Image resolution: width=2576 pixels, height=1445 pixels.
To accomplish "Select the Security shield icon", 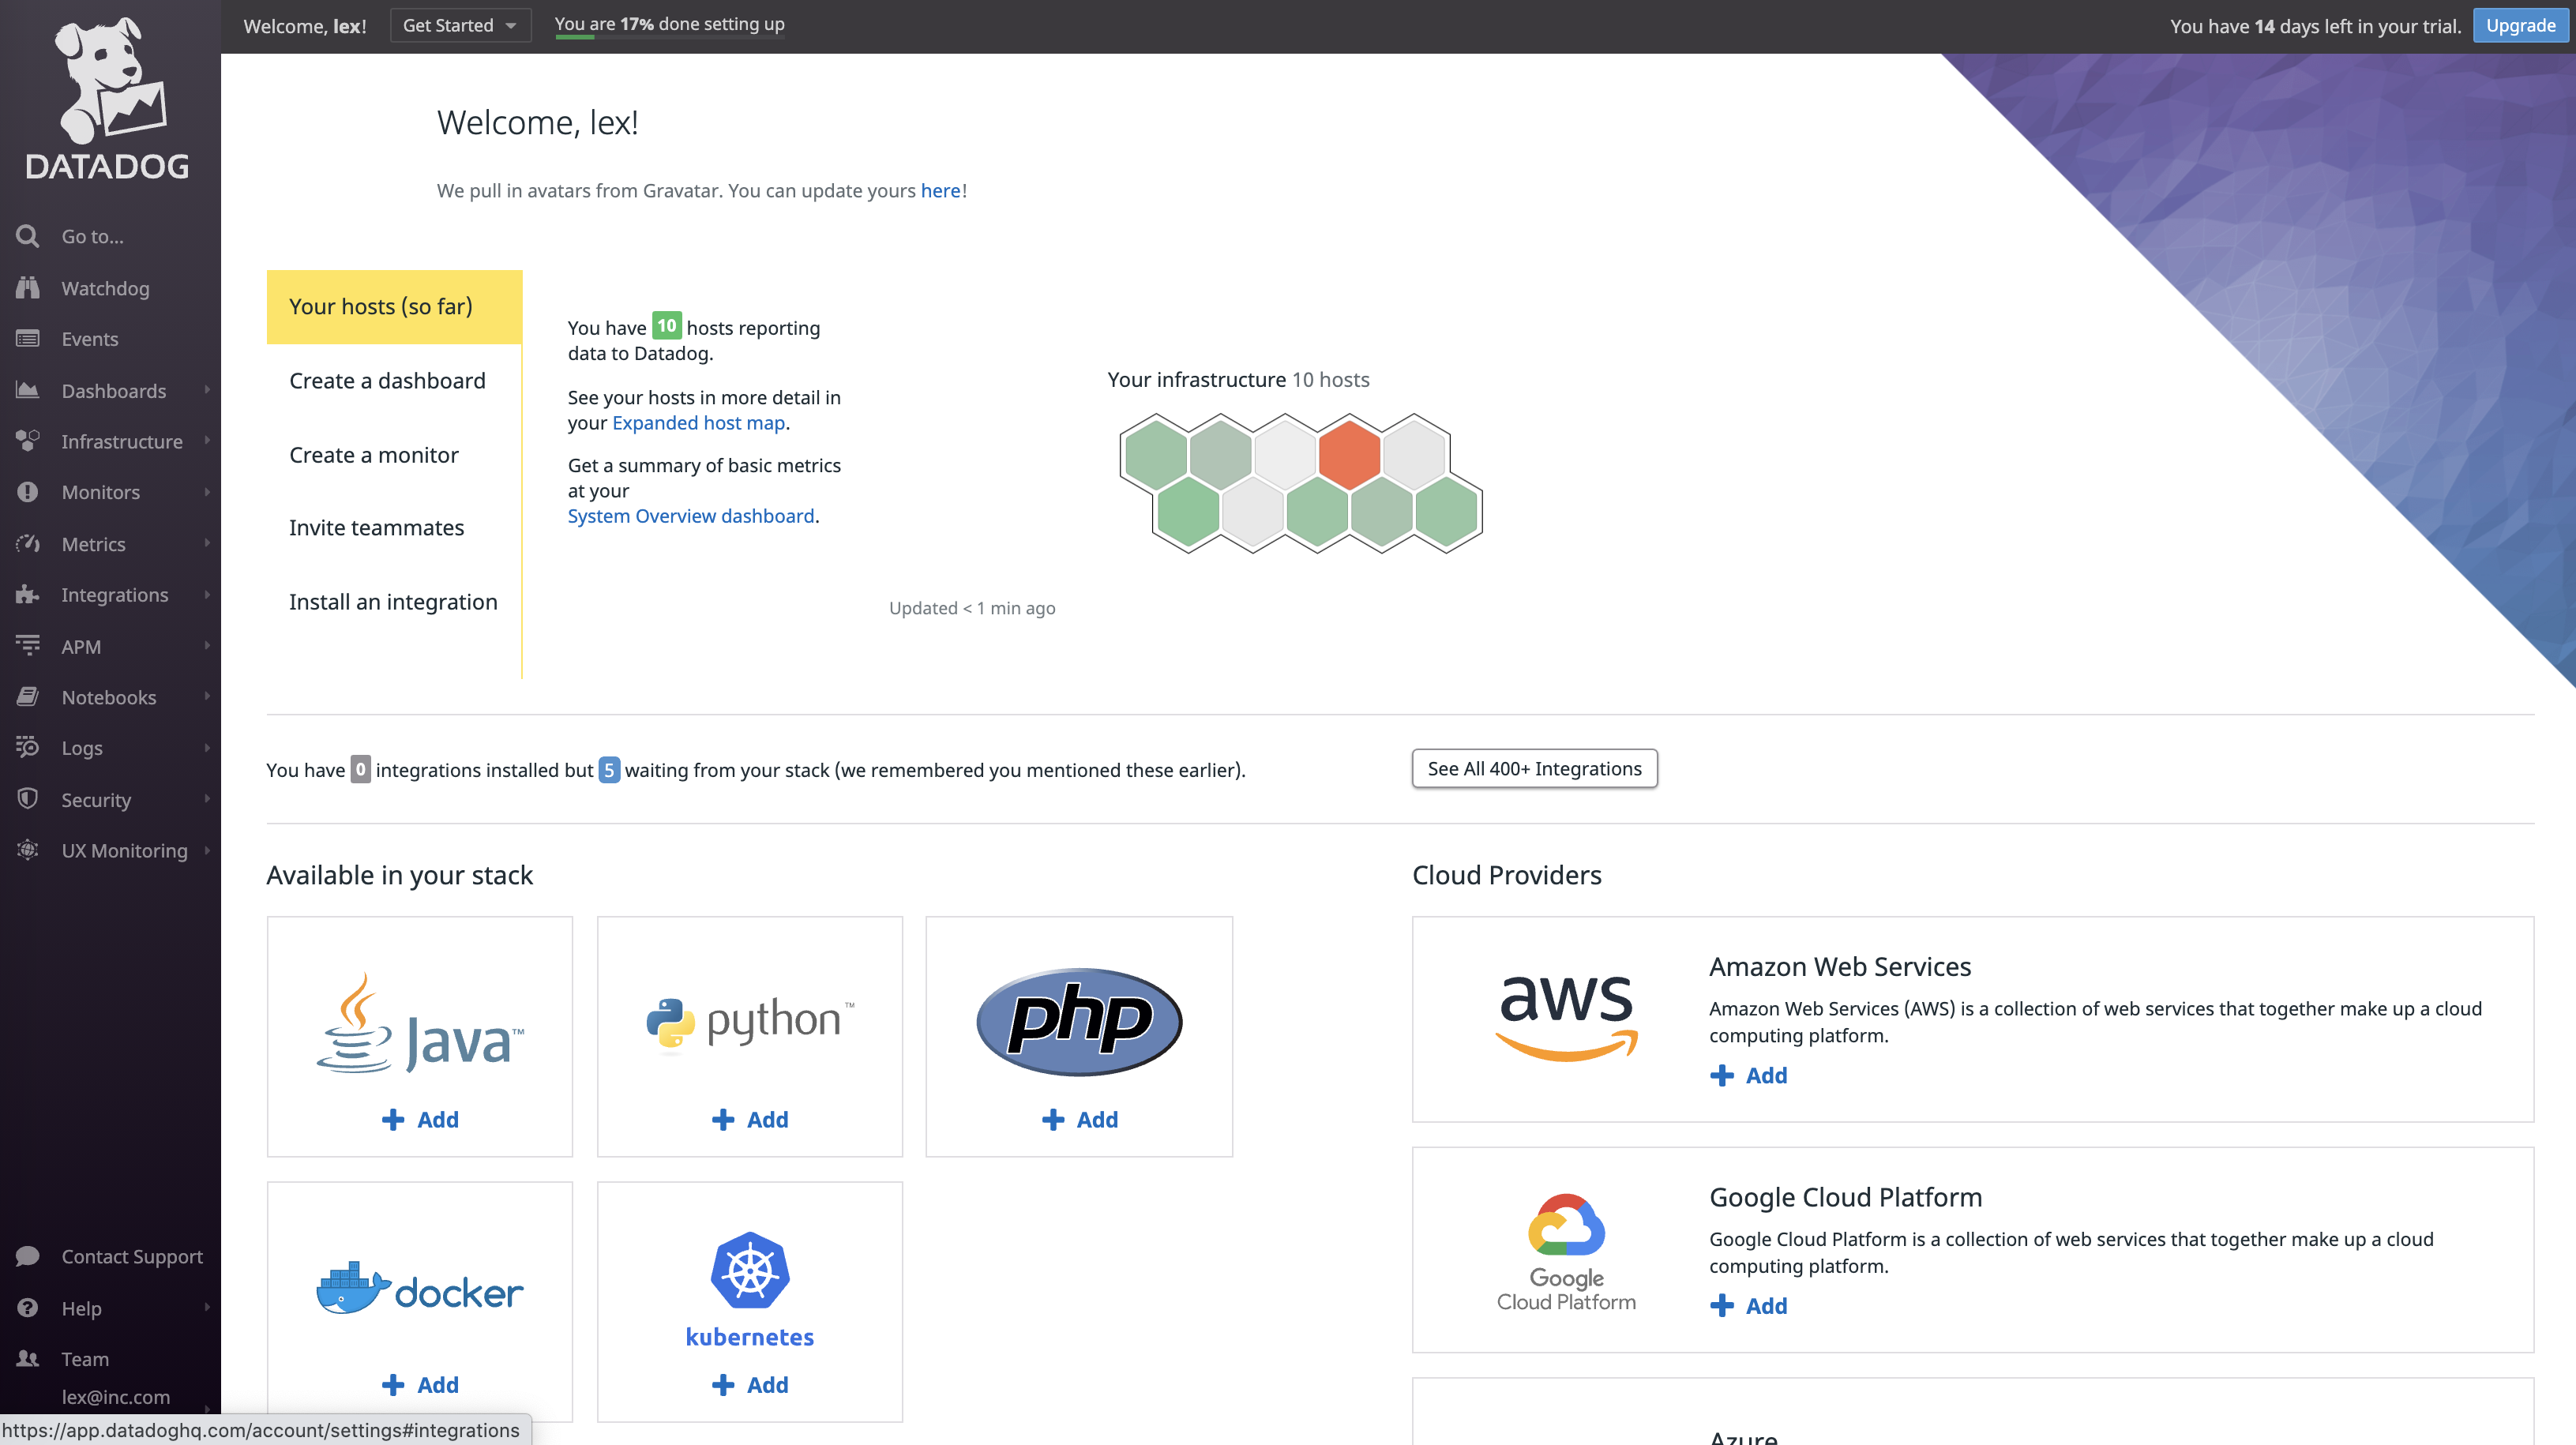I will (28, 799).
